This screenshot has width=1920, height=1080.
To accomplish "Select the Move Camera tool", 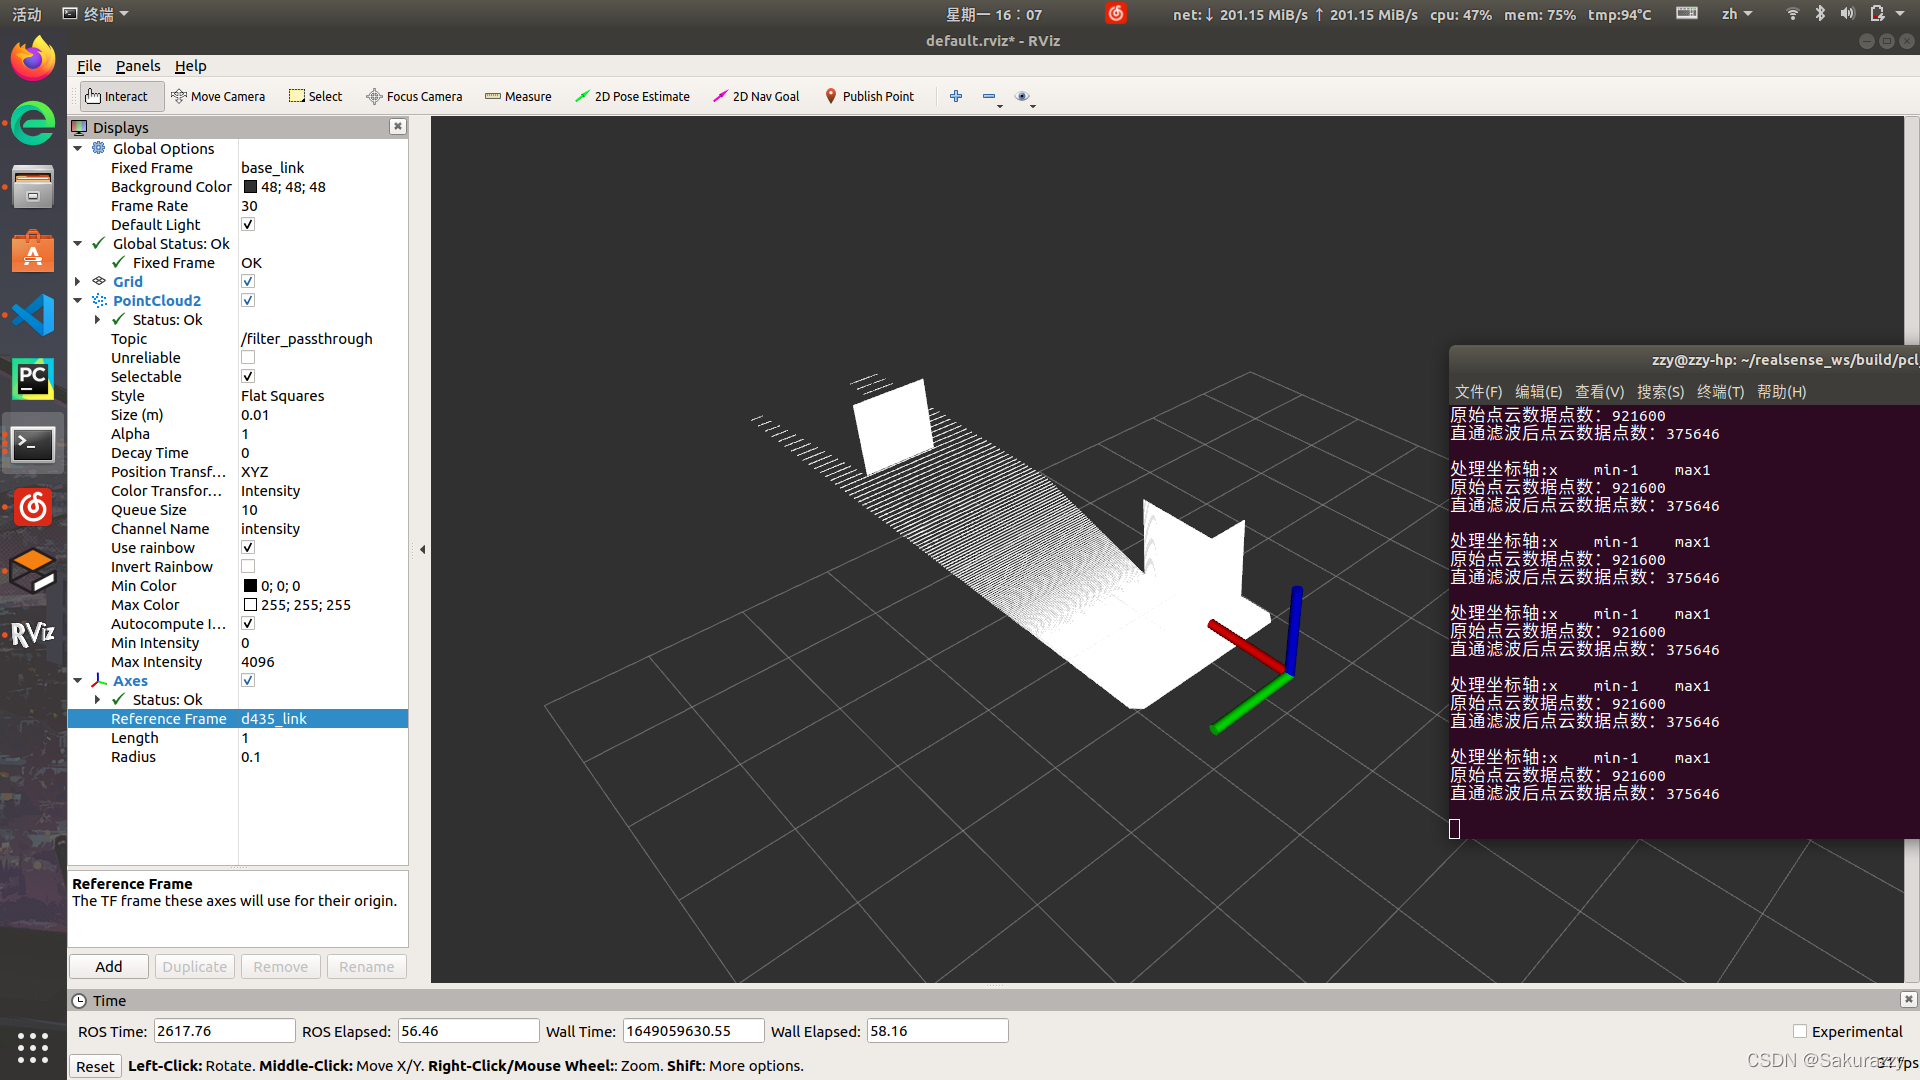I will 218,96.
